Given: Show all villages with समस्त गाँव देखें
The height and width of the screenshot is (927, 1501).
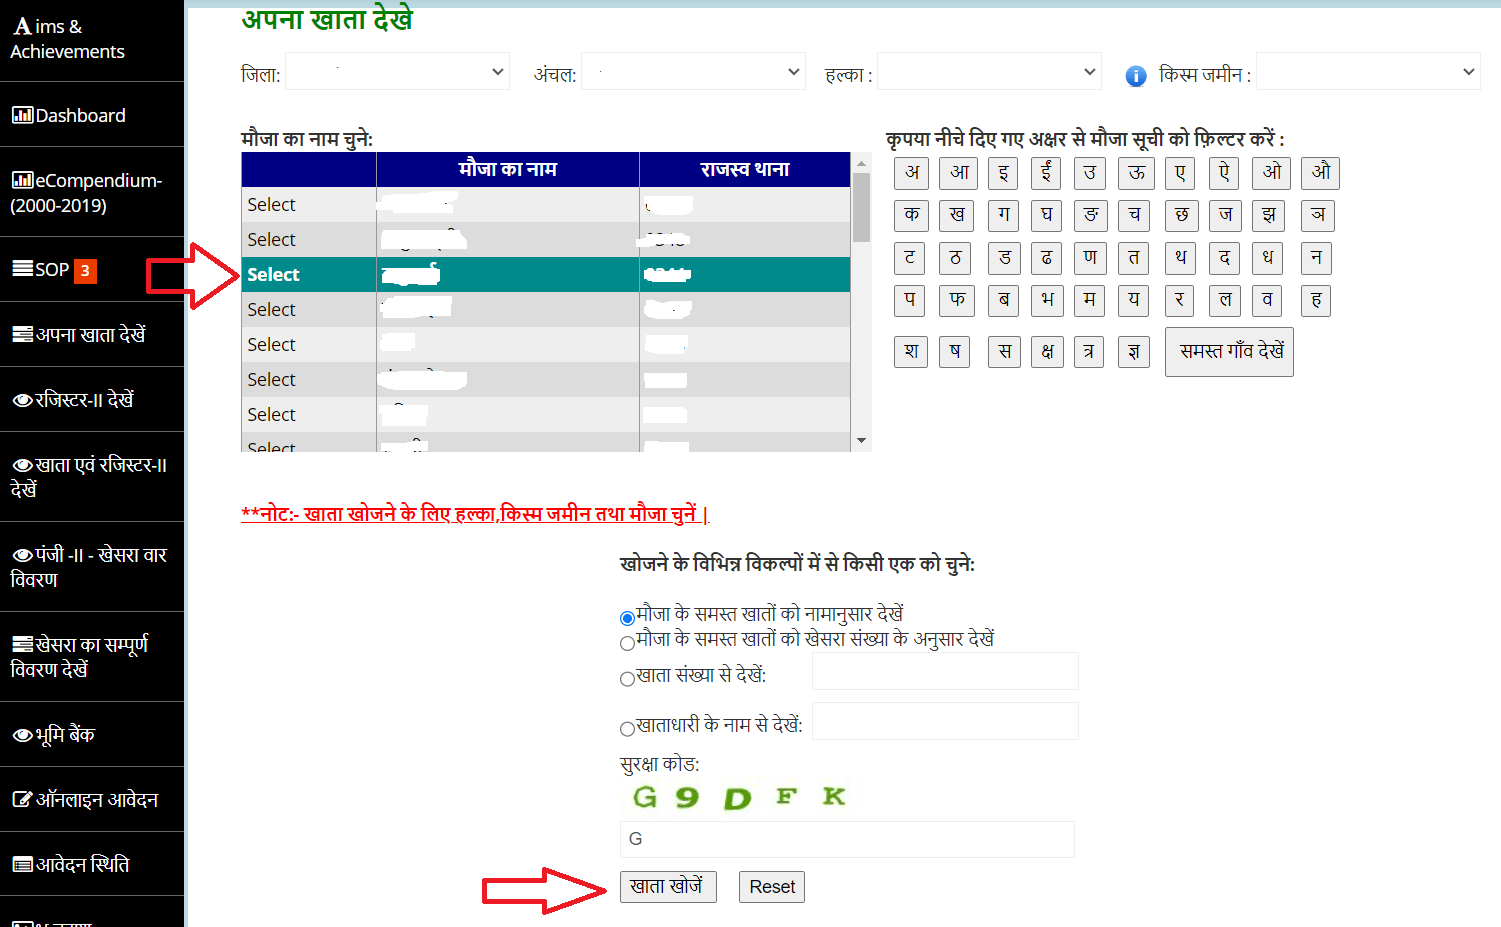Looking at the screenshot, I should tap(1229, 352).
